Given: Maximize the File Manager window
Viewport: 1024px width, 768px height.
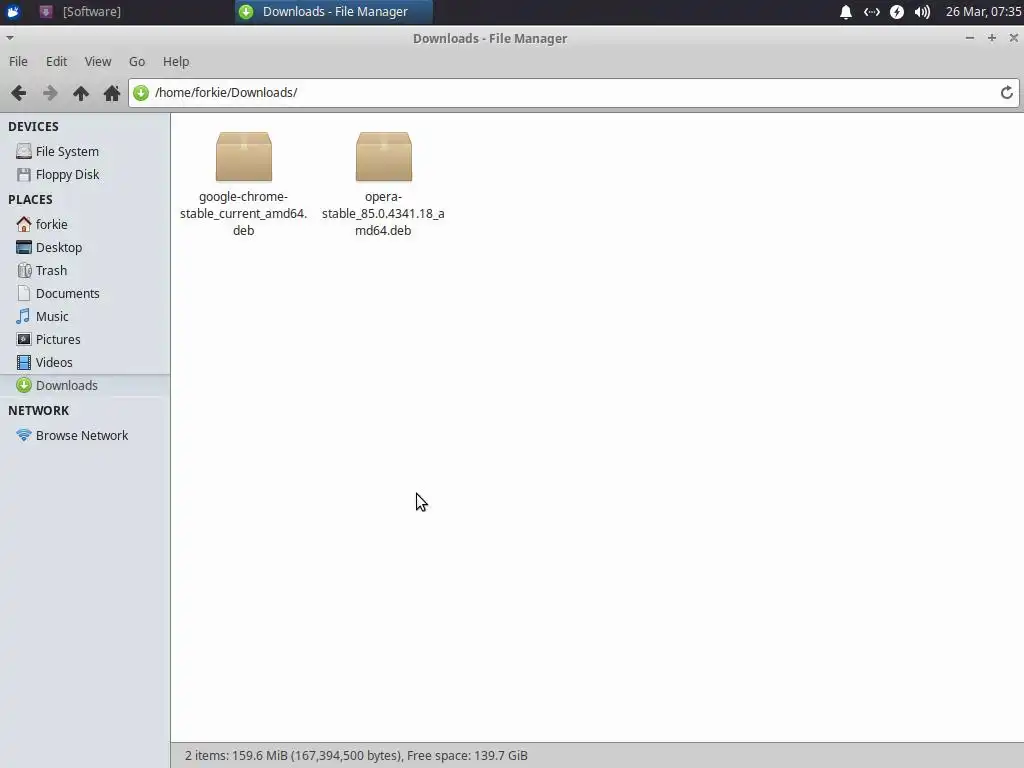Looking at the screenshot, I should [991, 38].
